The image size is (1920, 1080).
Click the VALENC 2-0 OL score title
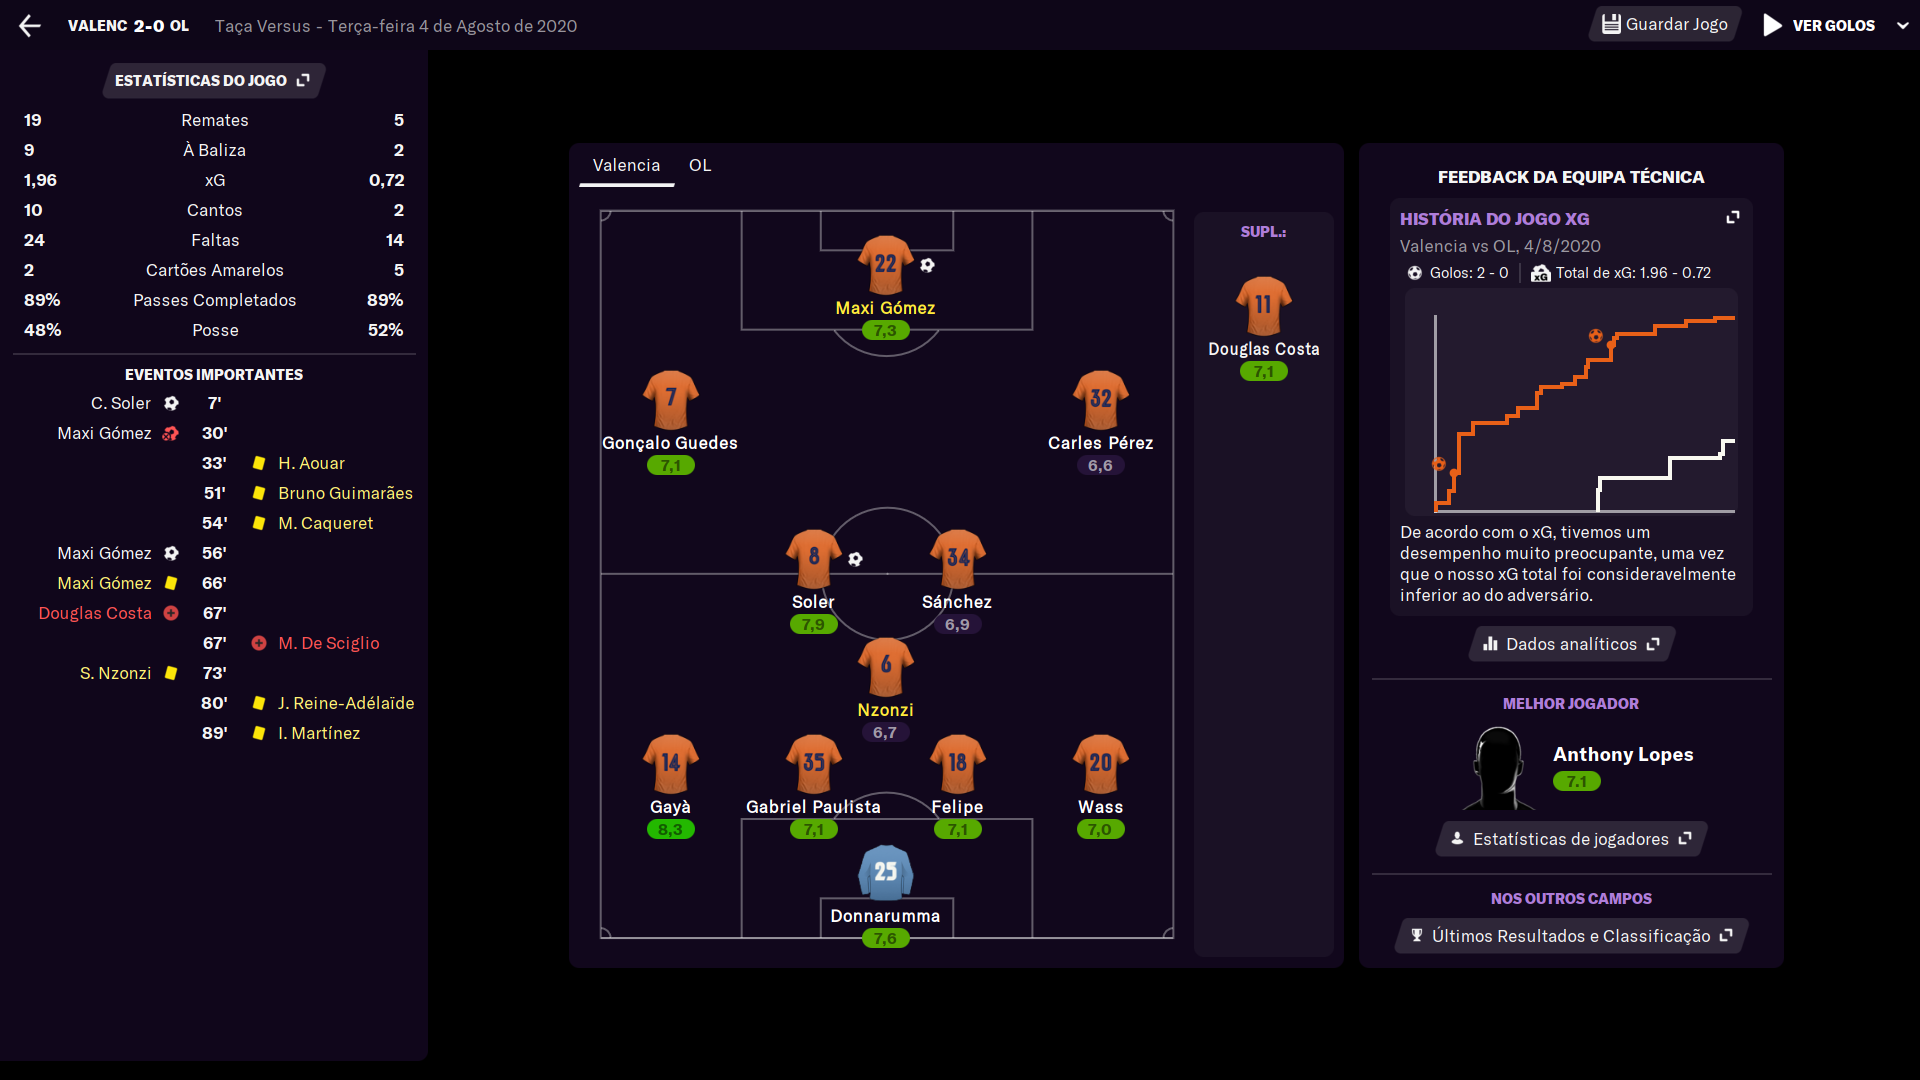(x=128, y=26)
